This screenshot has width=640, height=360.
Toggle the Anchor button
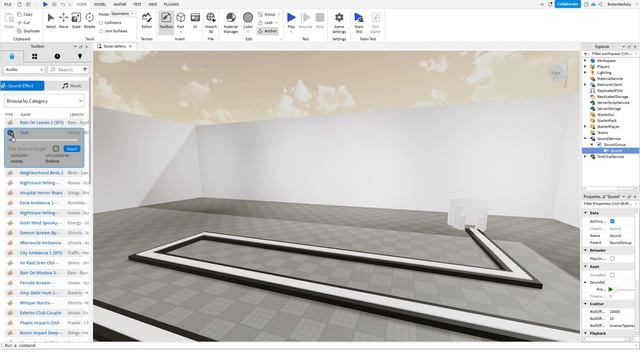(267, 31)
